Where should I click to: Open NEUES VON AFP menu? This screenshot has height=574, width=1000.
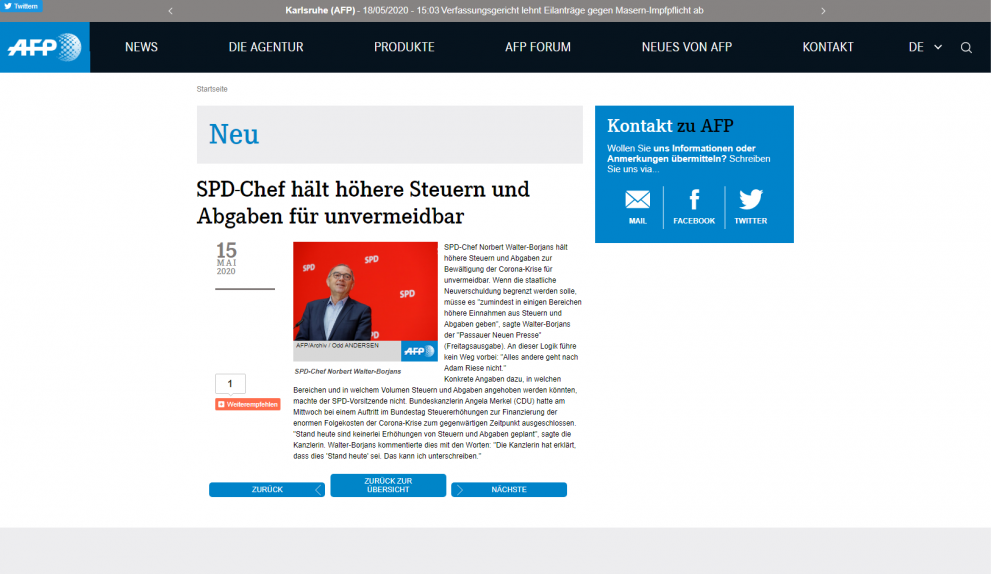click(686, 47)
